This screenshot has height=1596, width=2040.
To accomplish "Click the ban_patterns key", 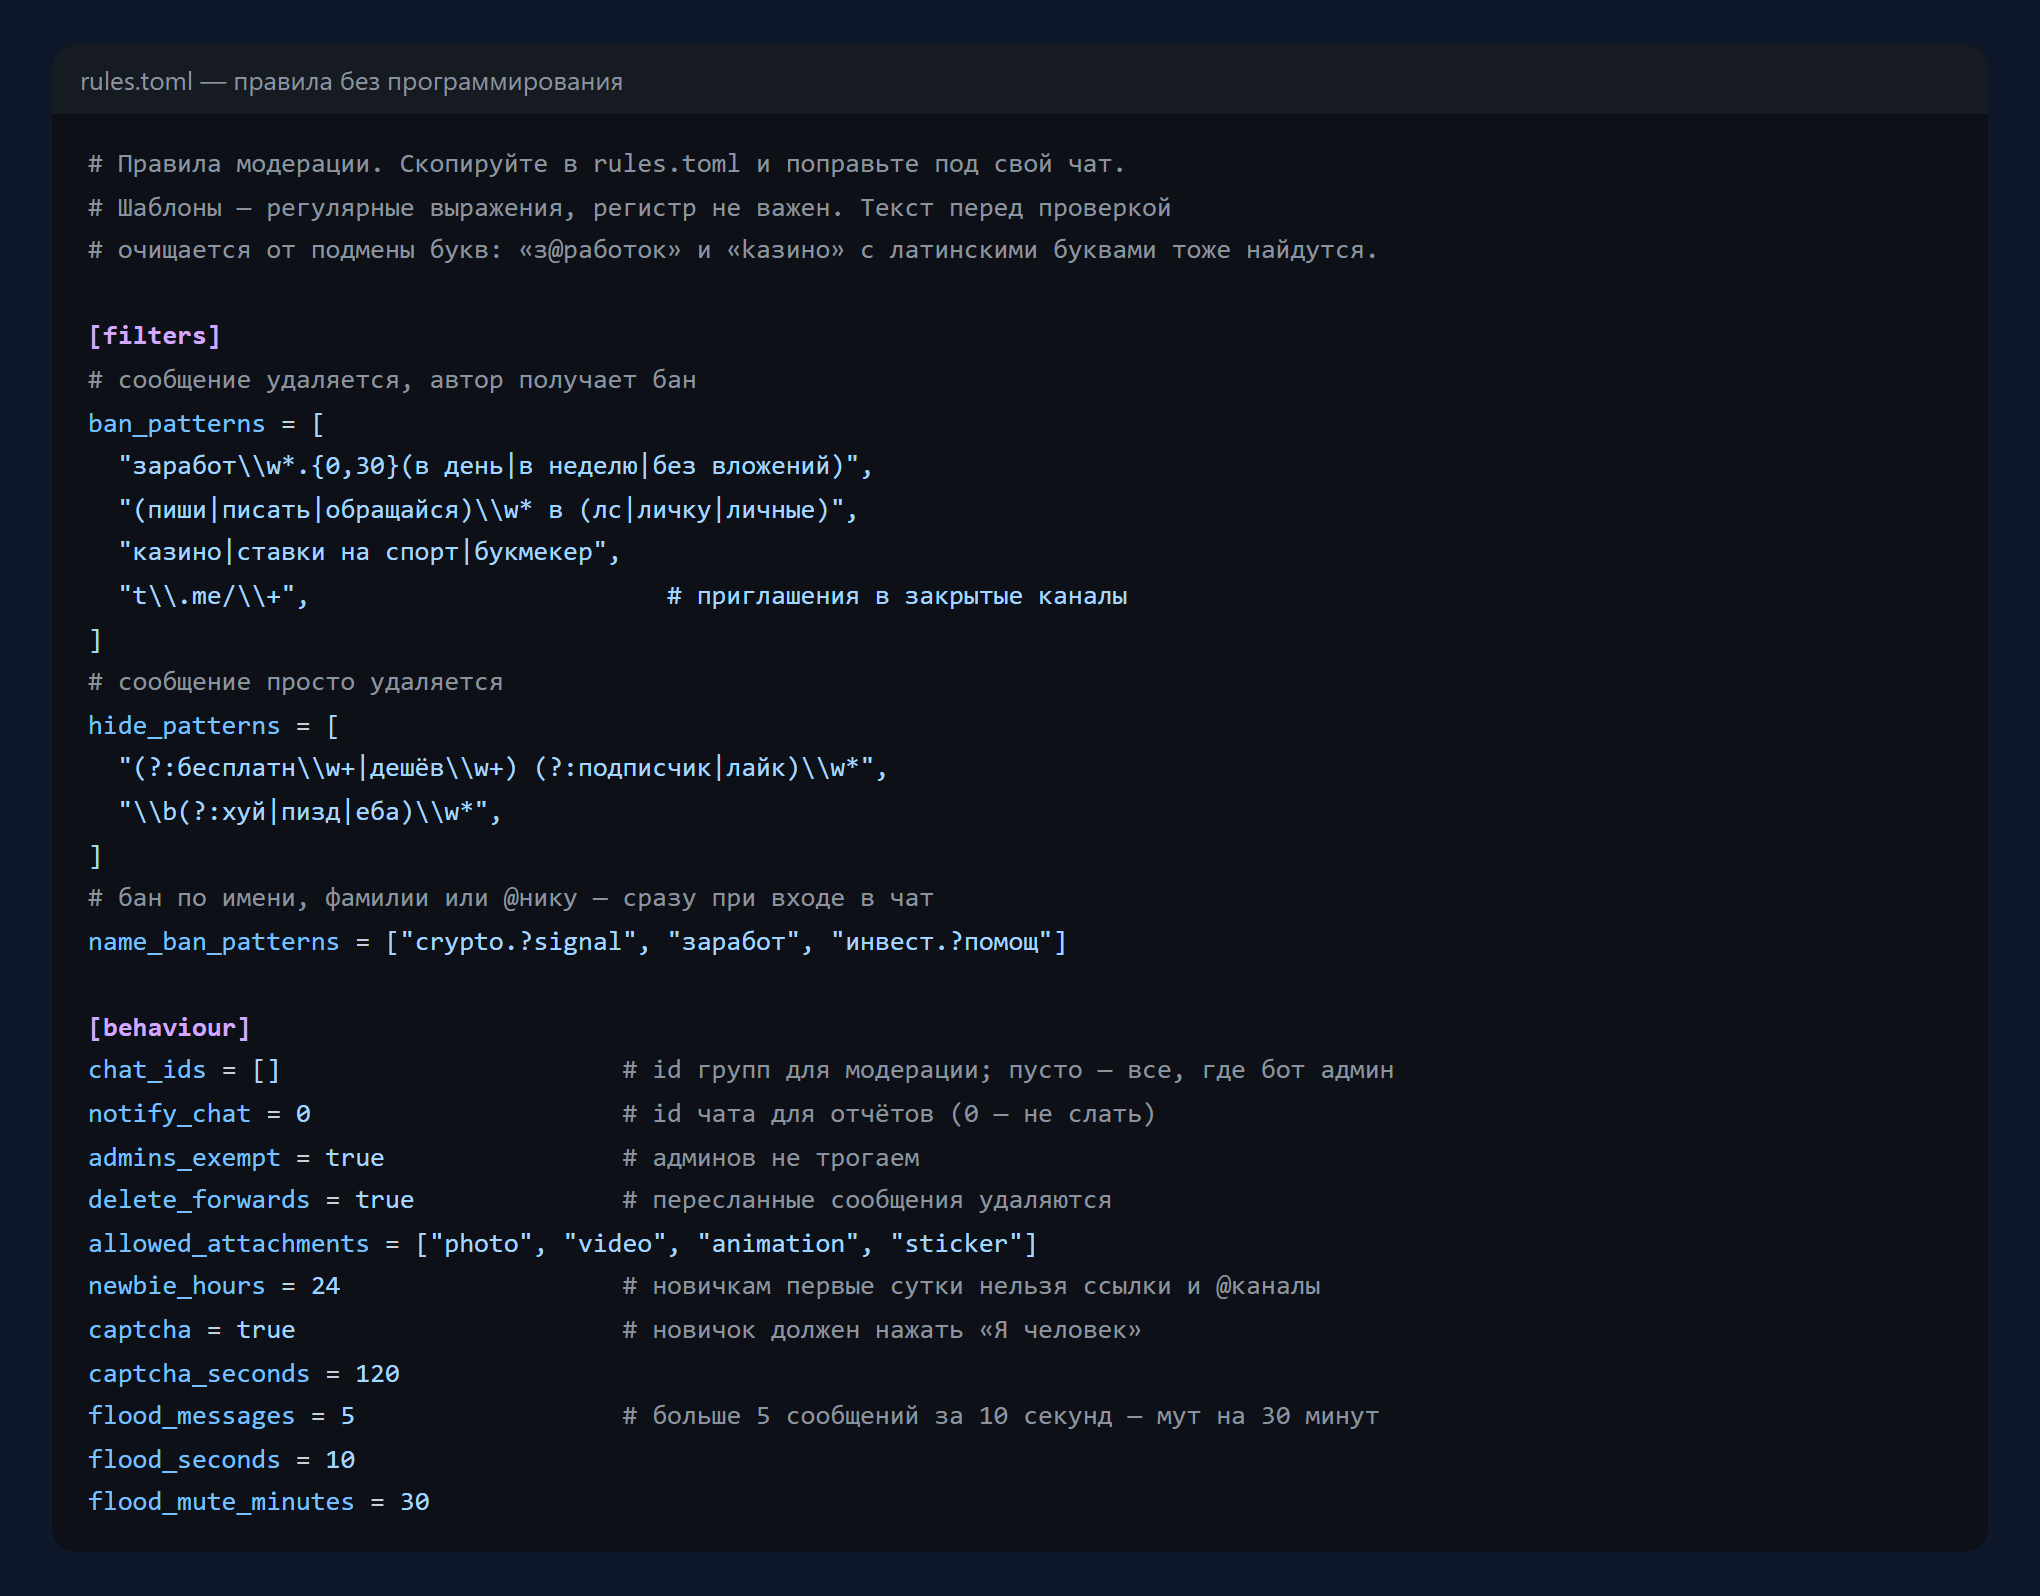I will tap(176, 424).
